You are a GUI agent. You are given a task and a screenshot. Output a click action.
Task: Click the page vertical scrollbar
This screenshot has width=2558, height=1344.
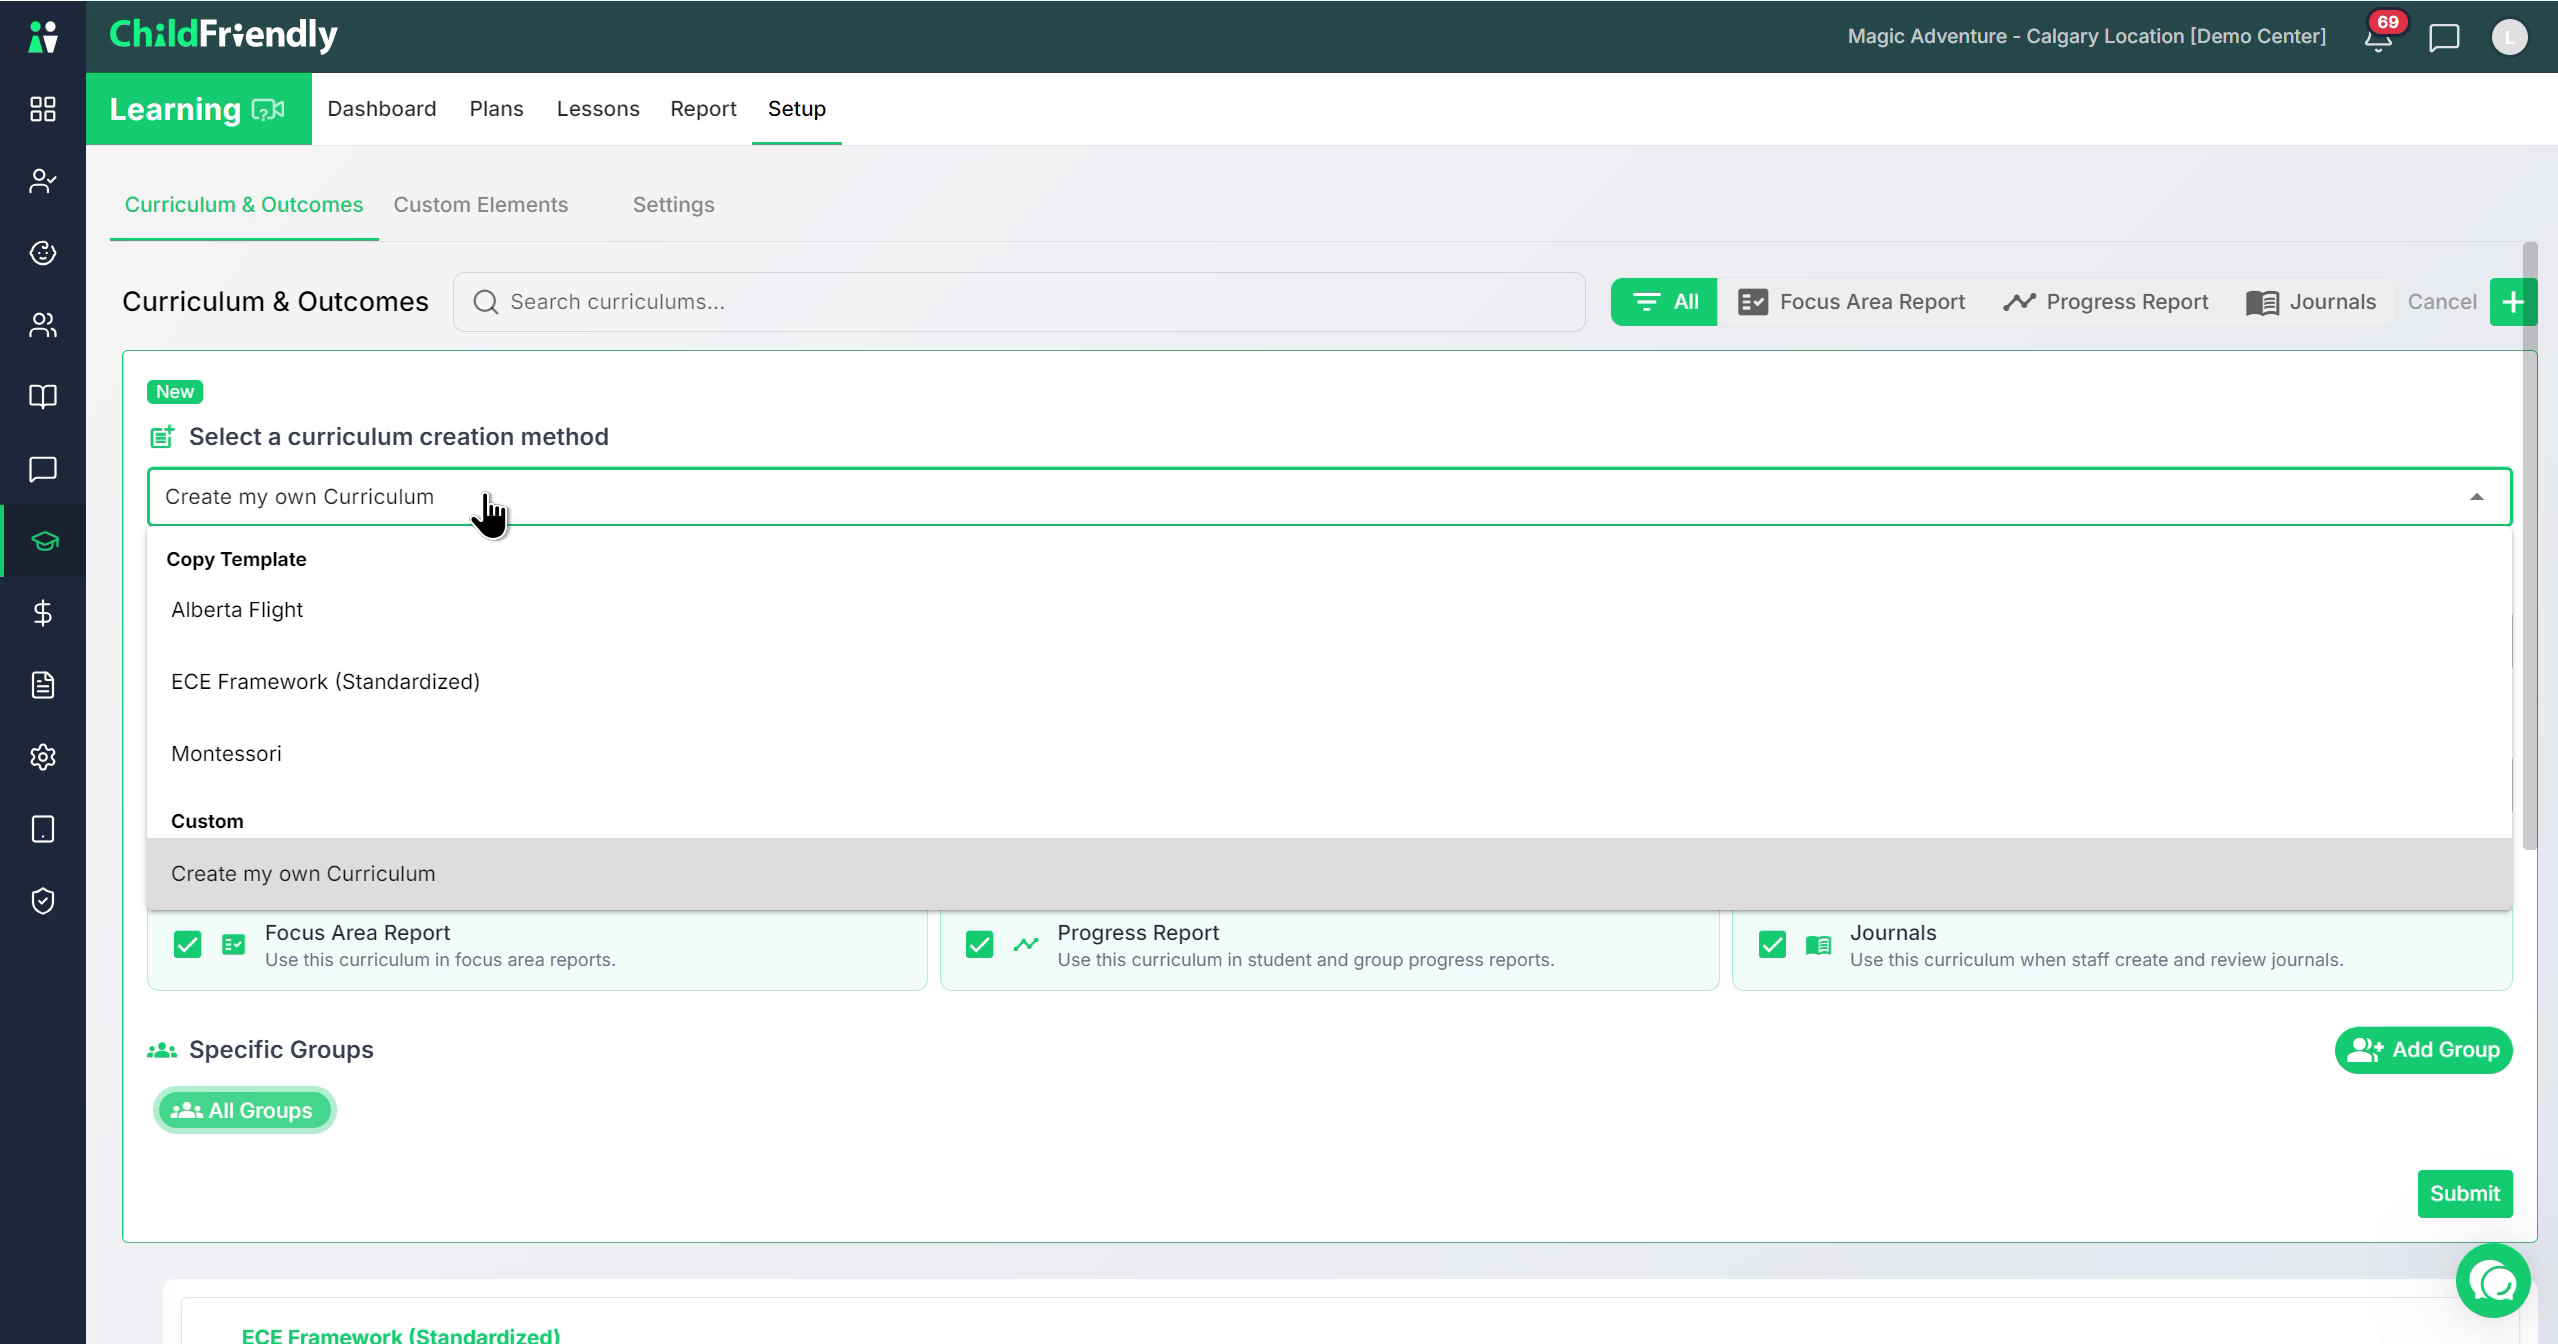click(2530, 545)
